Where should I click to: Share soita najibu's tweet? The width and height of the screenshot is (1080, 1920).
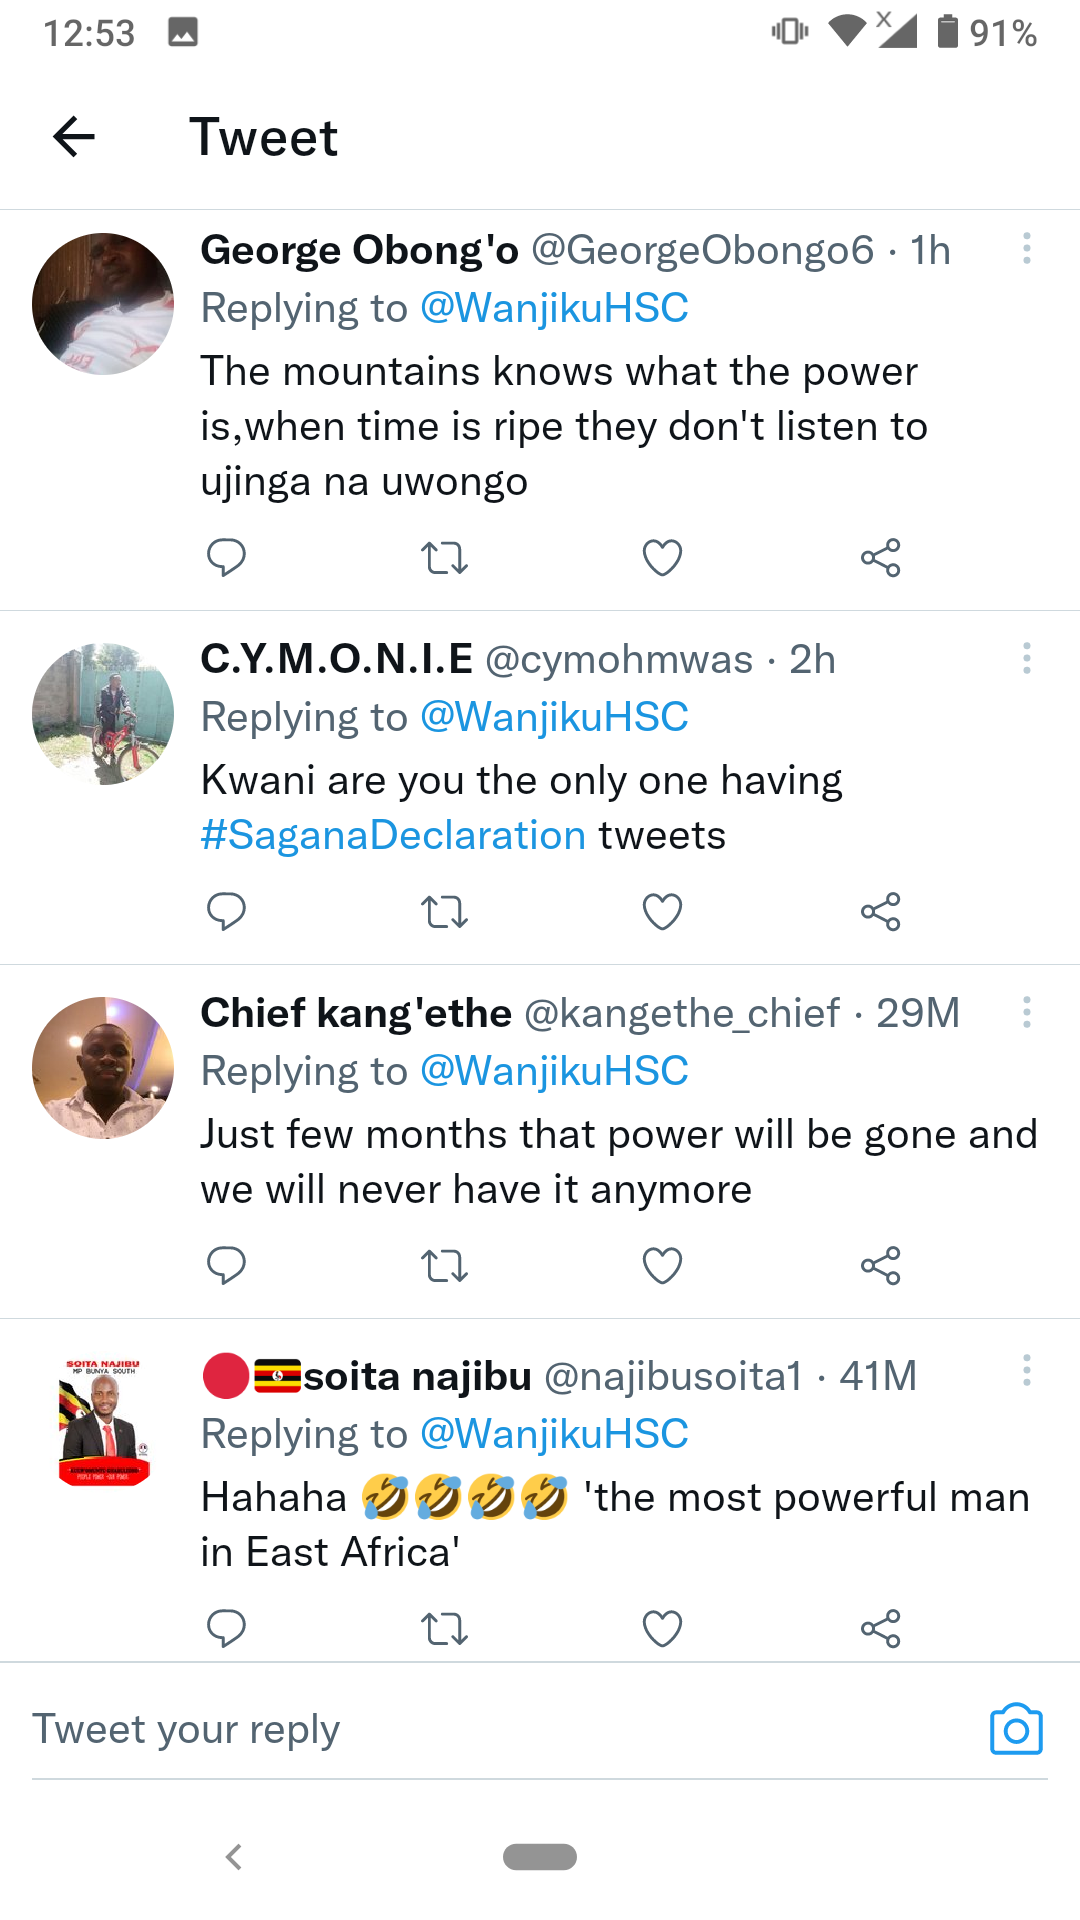880,1628
